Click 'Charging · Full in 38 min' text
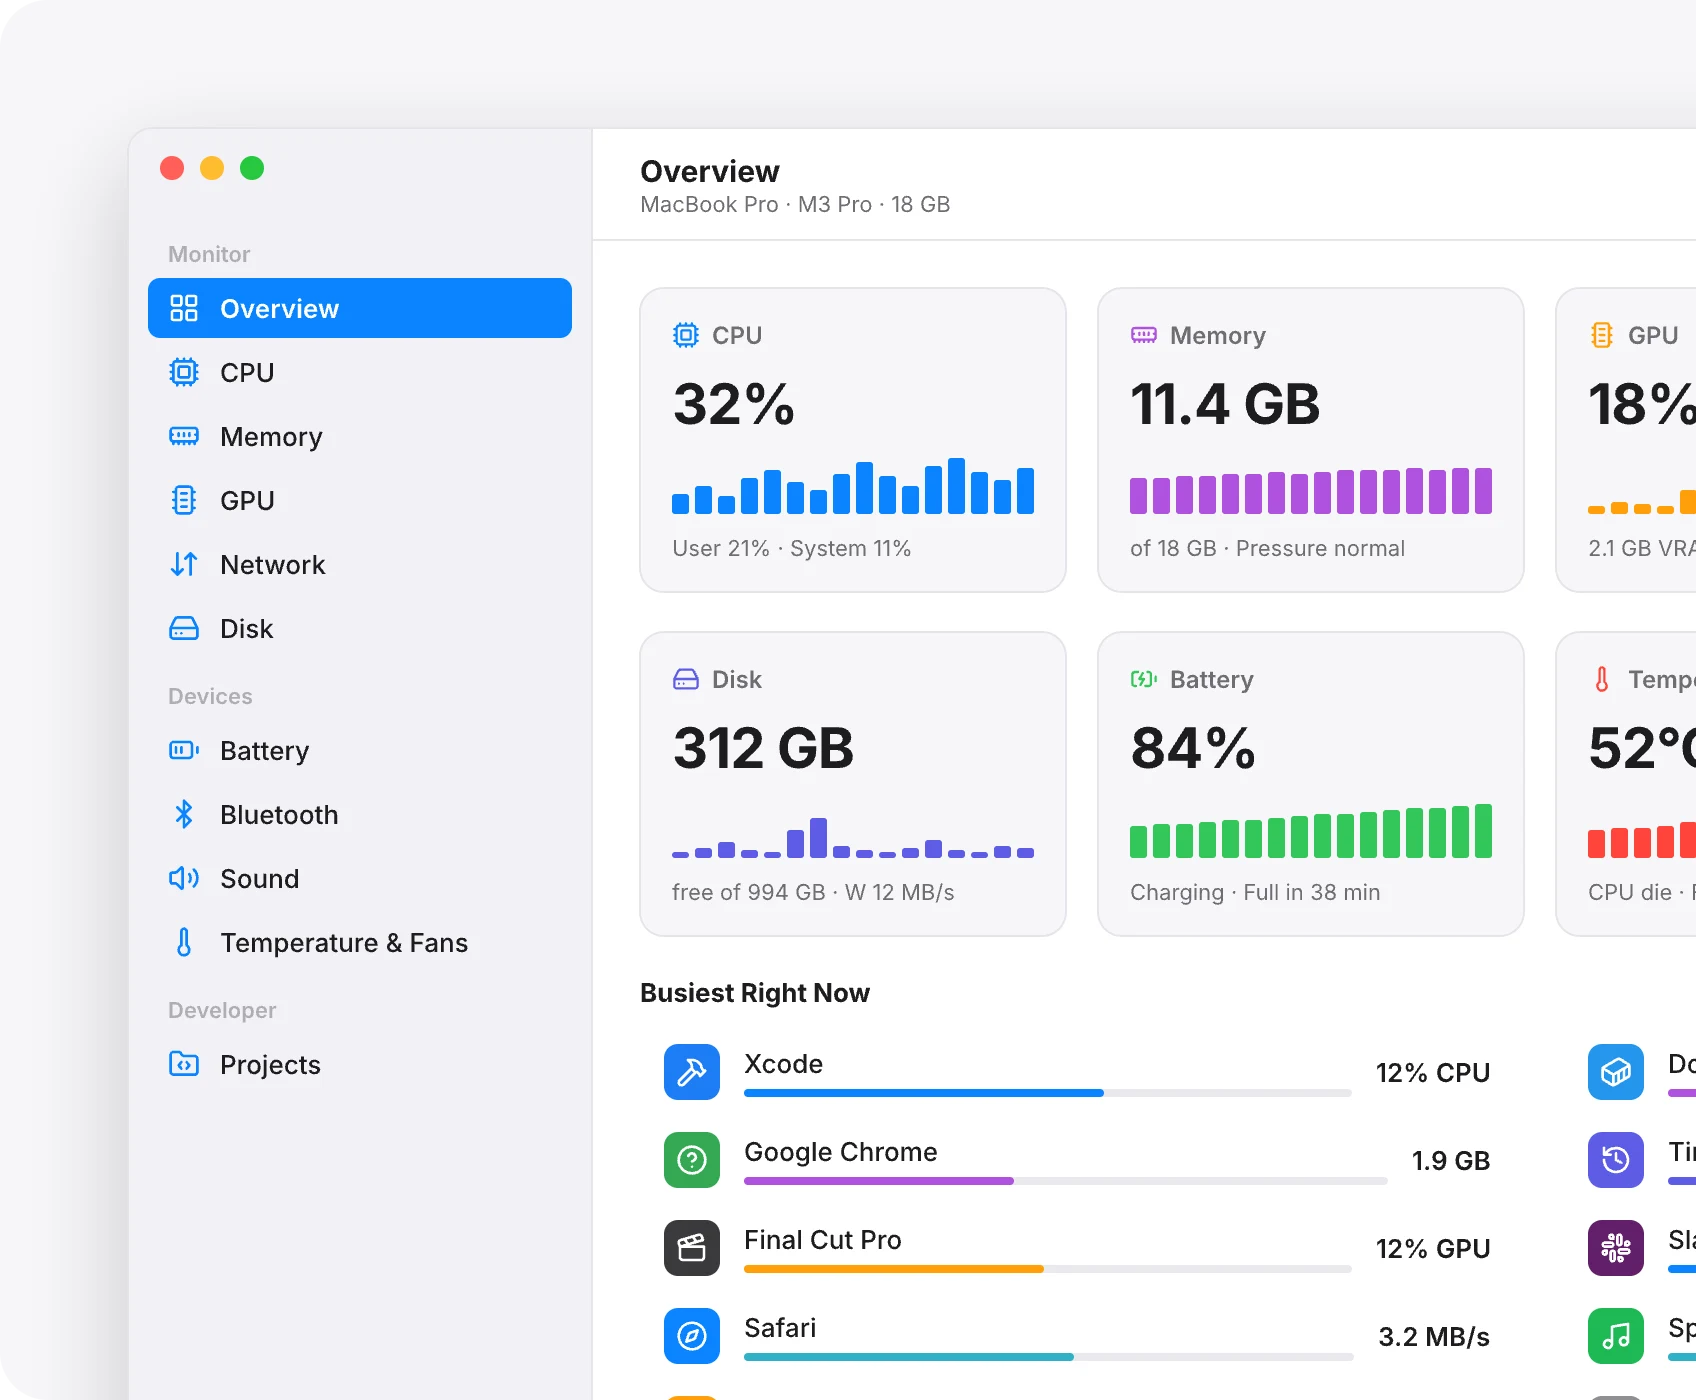This screenshot has width=1696, height=1400. pos(1255,892)
